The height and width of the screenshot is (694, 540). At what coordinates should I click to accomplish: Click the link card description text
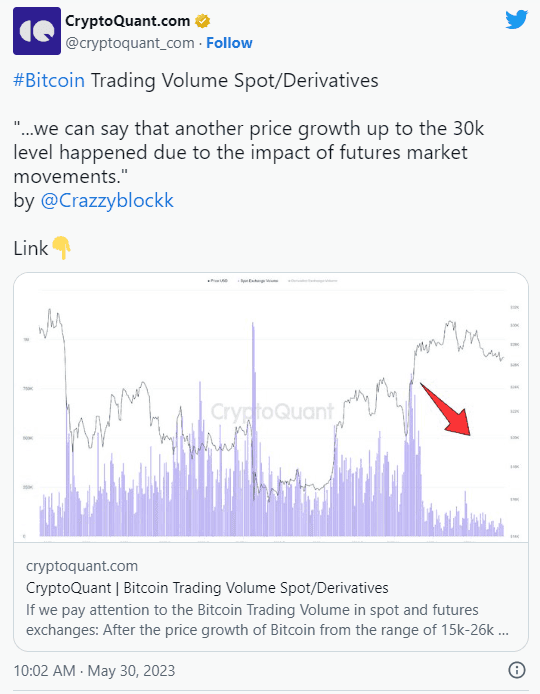click(267, 620)
